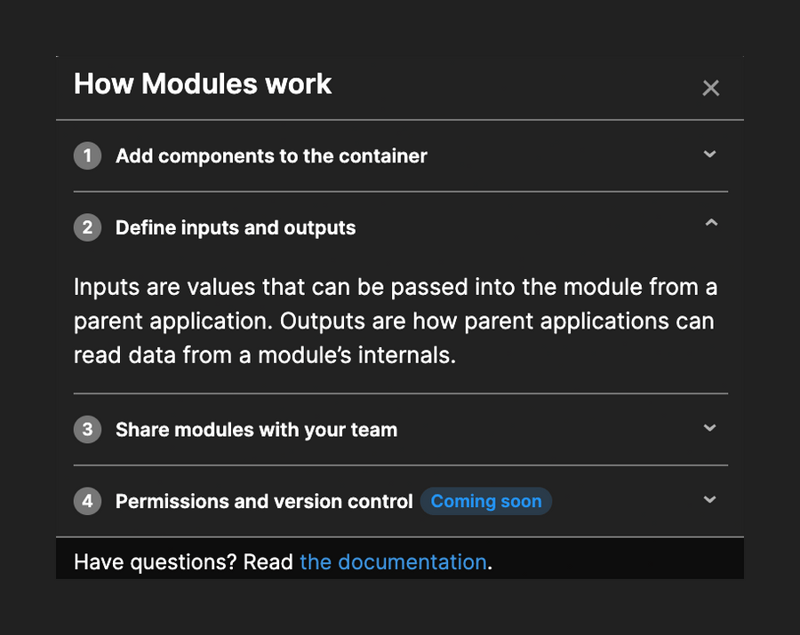Click the step 2 numbered circle icon

tap(87, 227)
